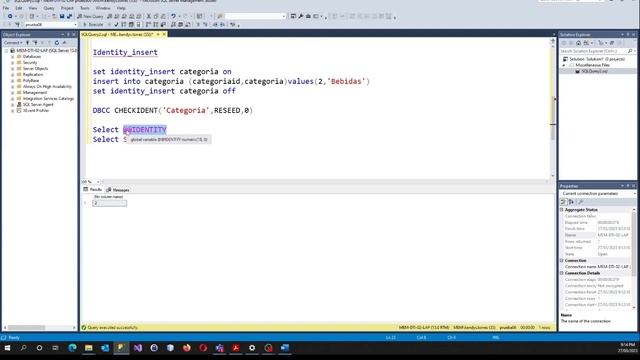Select SQLQuery2.sql file in Solution Explorer
The height and width of the screenshot is (360, 640).
click(594, 71)
